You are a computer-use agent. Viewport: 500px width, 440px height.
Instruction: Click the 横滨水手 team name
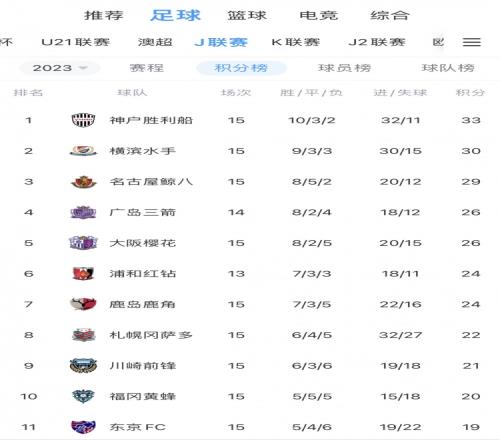143,151
